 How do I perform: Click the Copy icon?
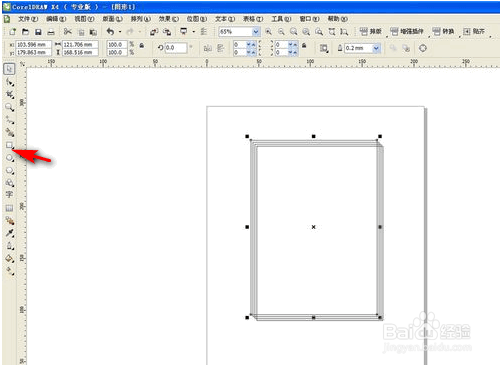[81, 32]
